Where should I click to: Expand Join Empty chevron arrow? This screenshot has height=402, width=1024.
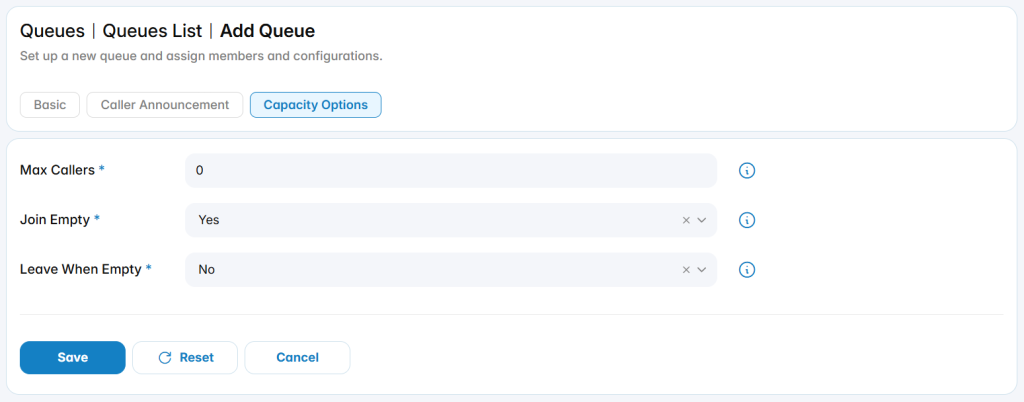point(702,221)
